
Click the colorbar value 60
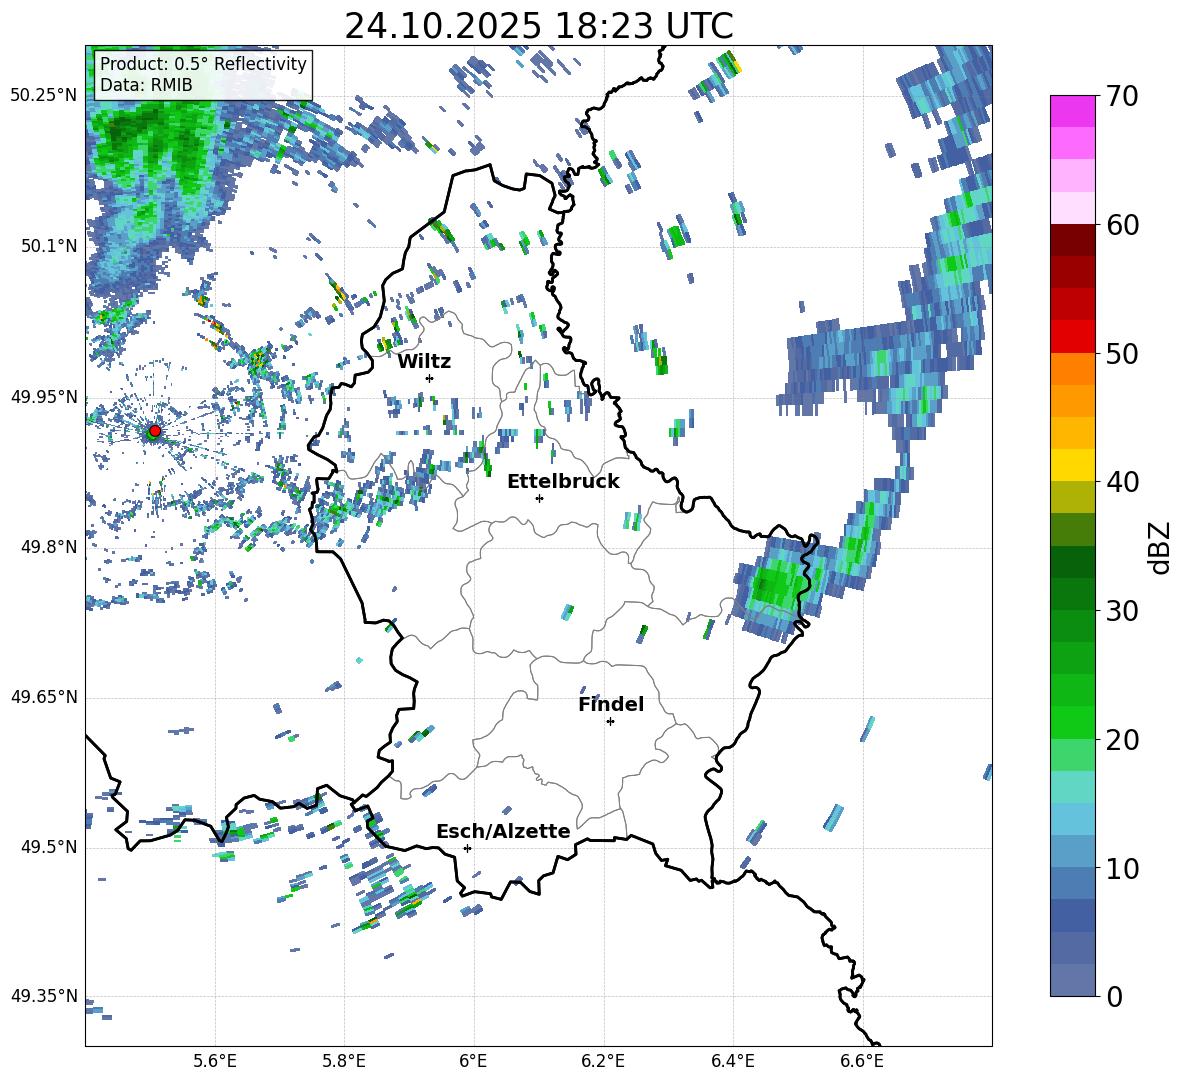point(1122,225)
